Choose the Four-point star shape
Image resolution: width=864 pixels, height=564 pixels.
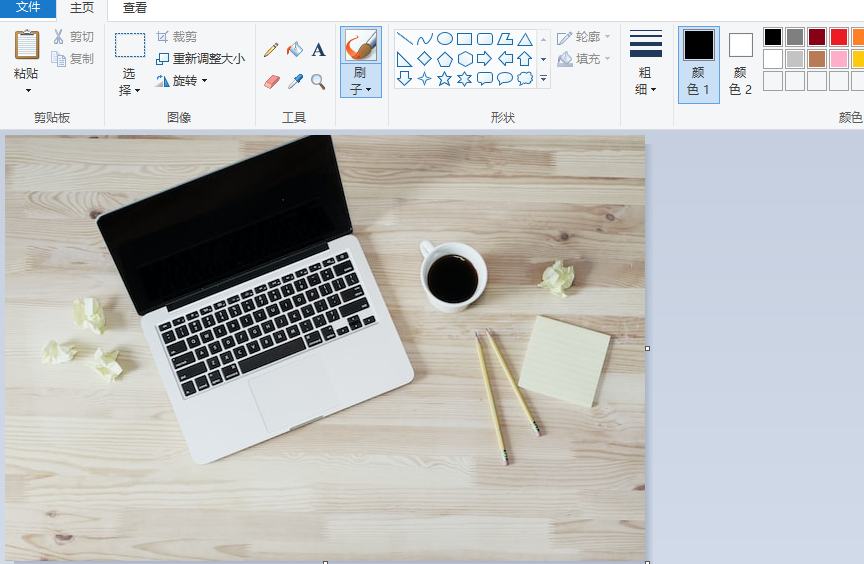425,78
